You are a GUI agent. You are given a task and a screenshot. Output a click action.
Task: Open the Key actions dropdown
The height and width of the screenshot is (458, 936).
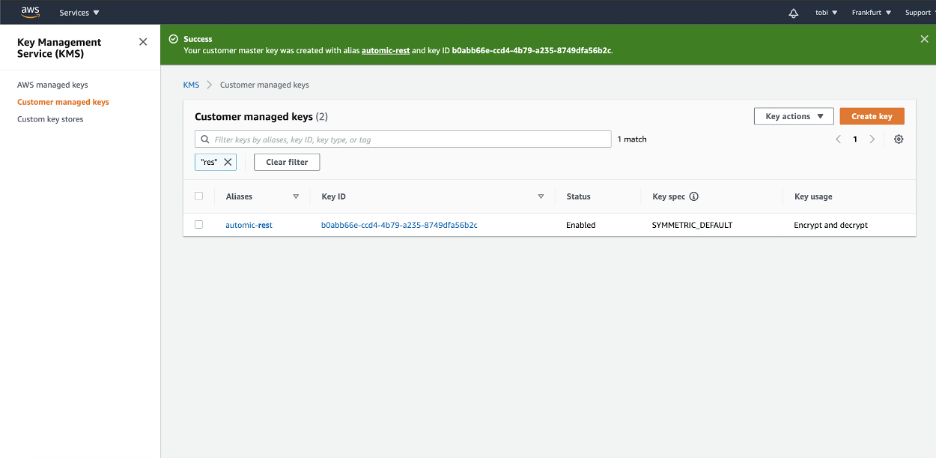click(x=793, y=116)
